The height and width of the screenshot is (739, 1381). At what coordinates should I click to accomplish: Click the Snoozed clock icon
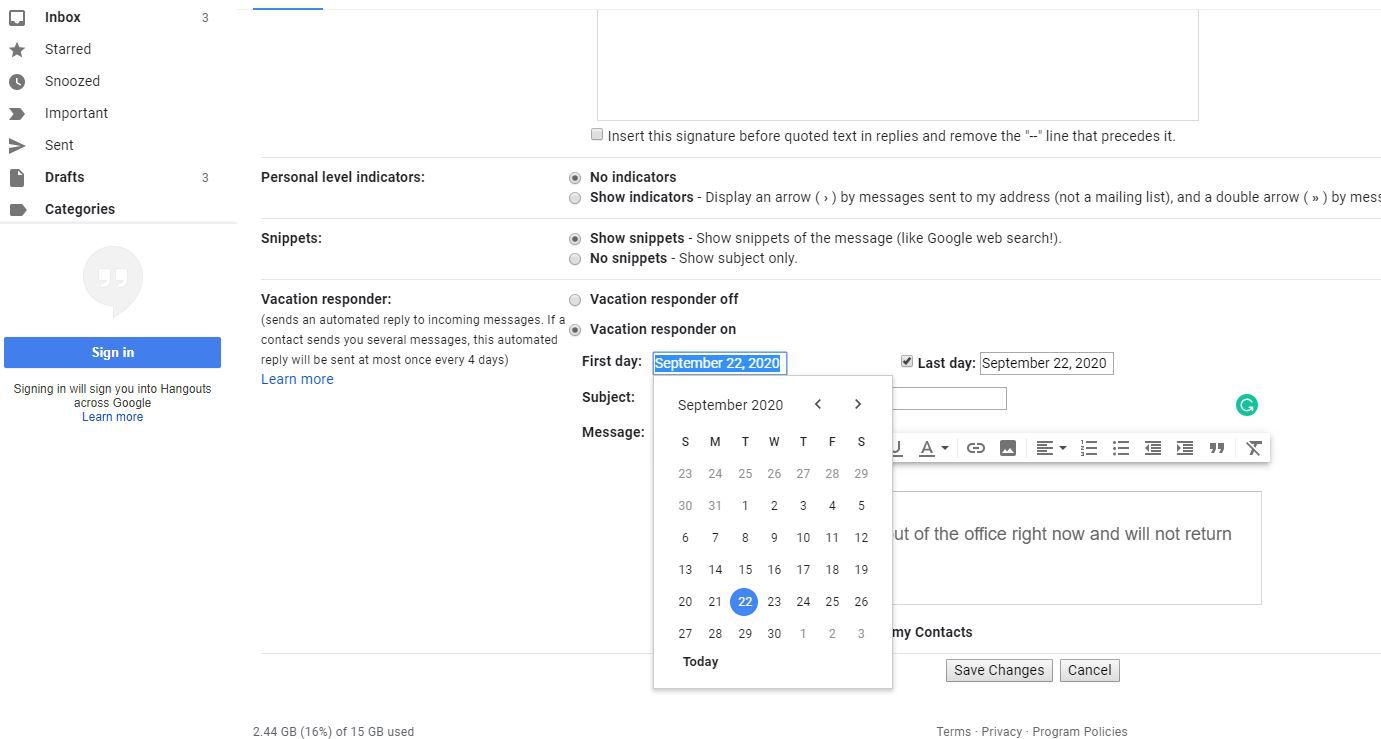click(17, 81)
